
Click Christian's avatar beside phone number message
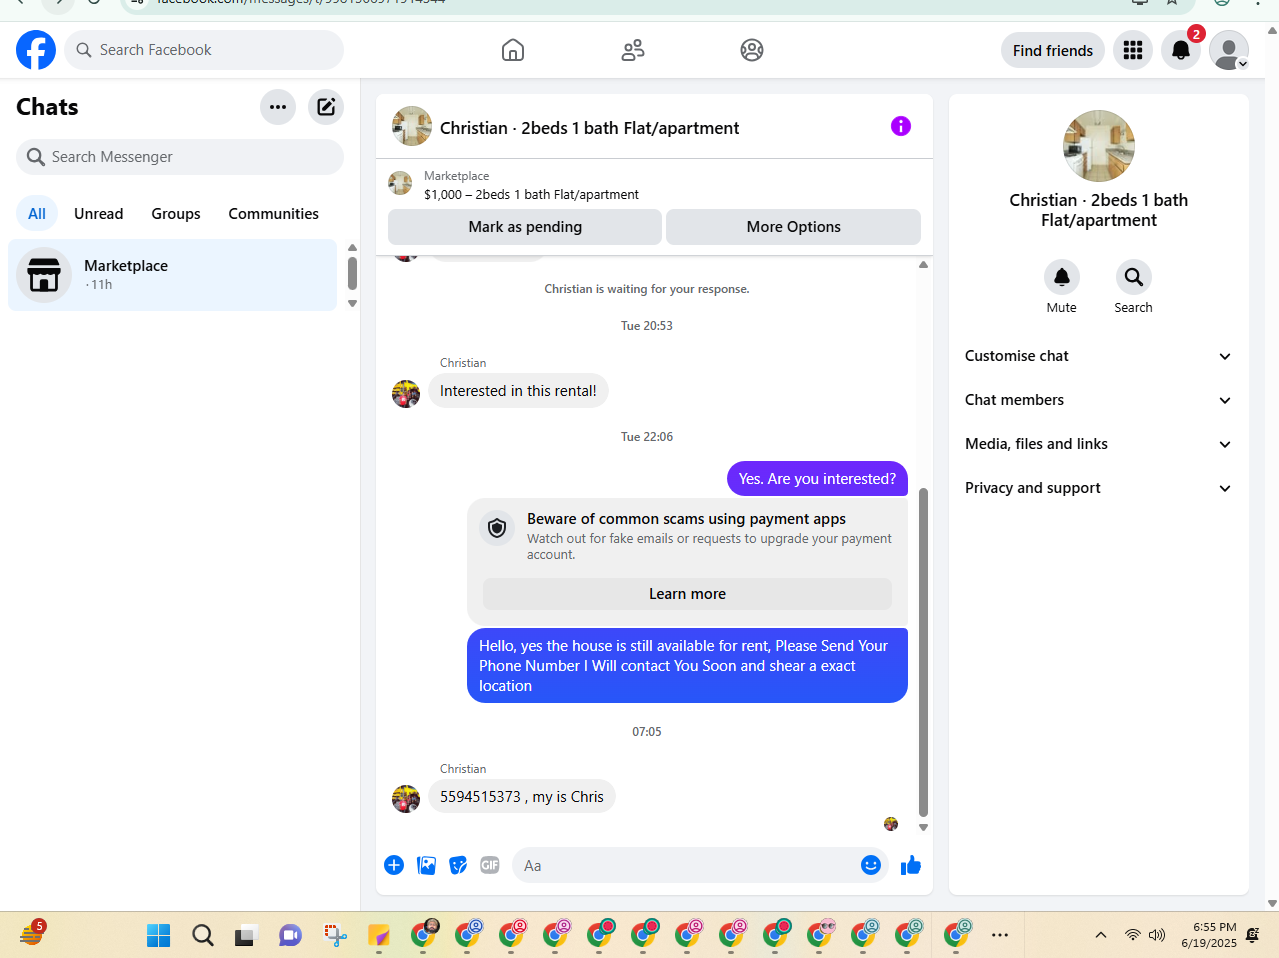coord(406,799)
